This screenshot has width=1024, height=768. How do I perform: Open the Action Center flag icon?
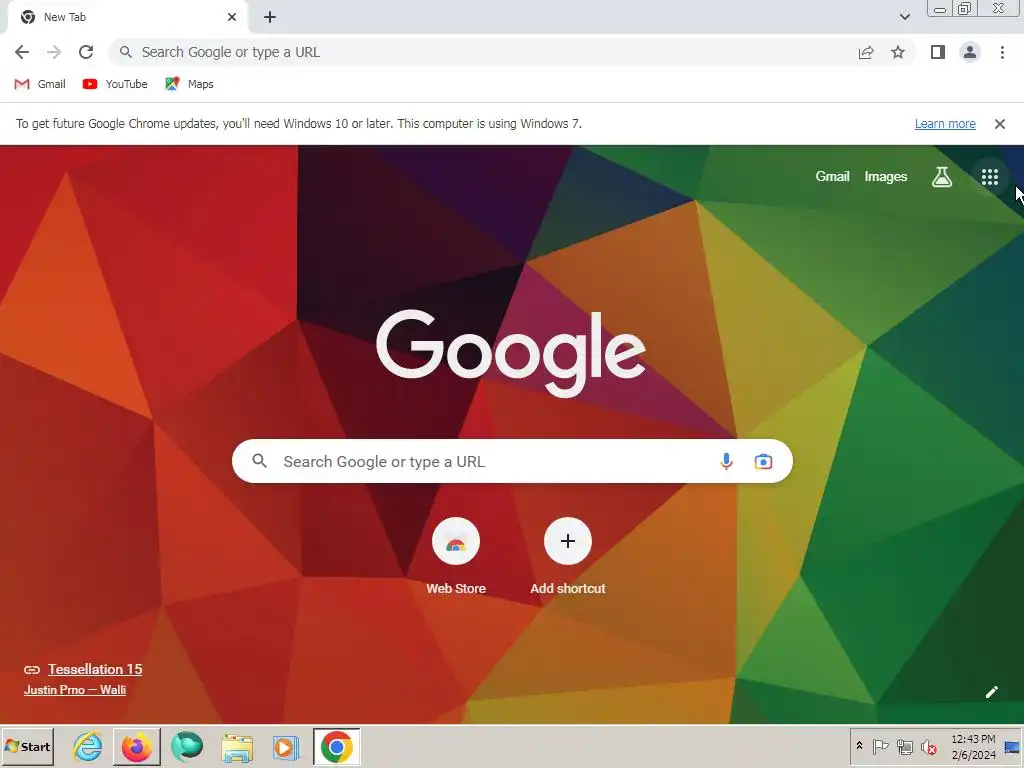880,746
